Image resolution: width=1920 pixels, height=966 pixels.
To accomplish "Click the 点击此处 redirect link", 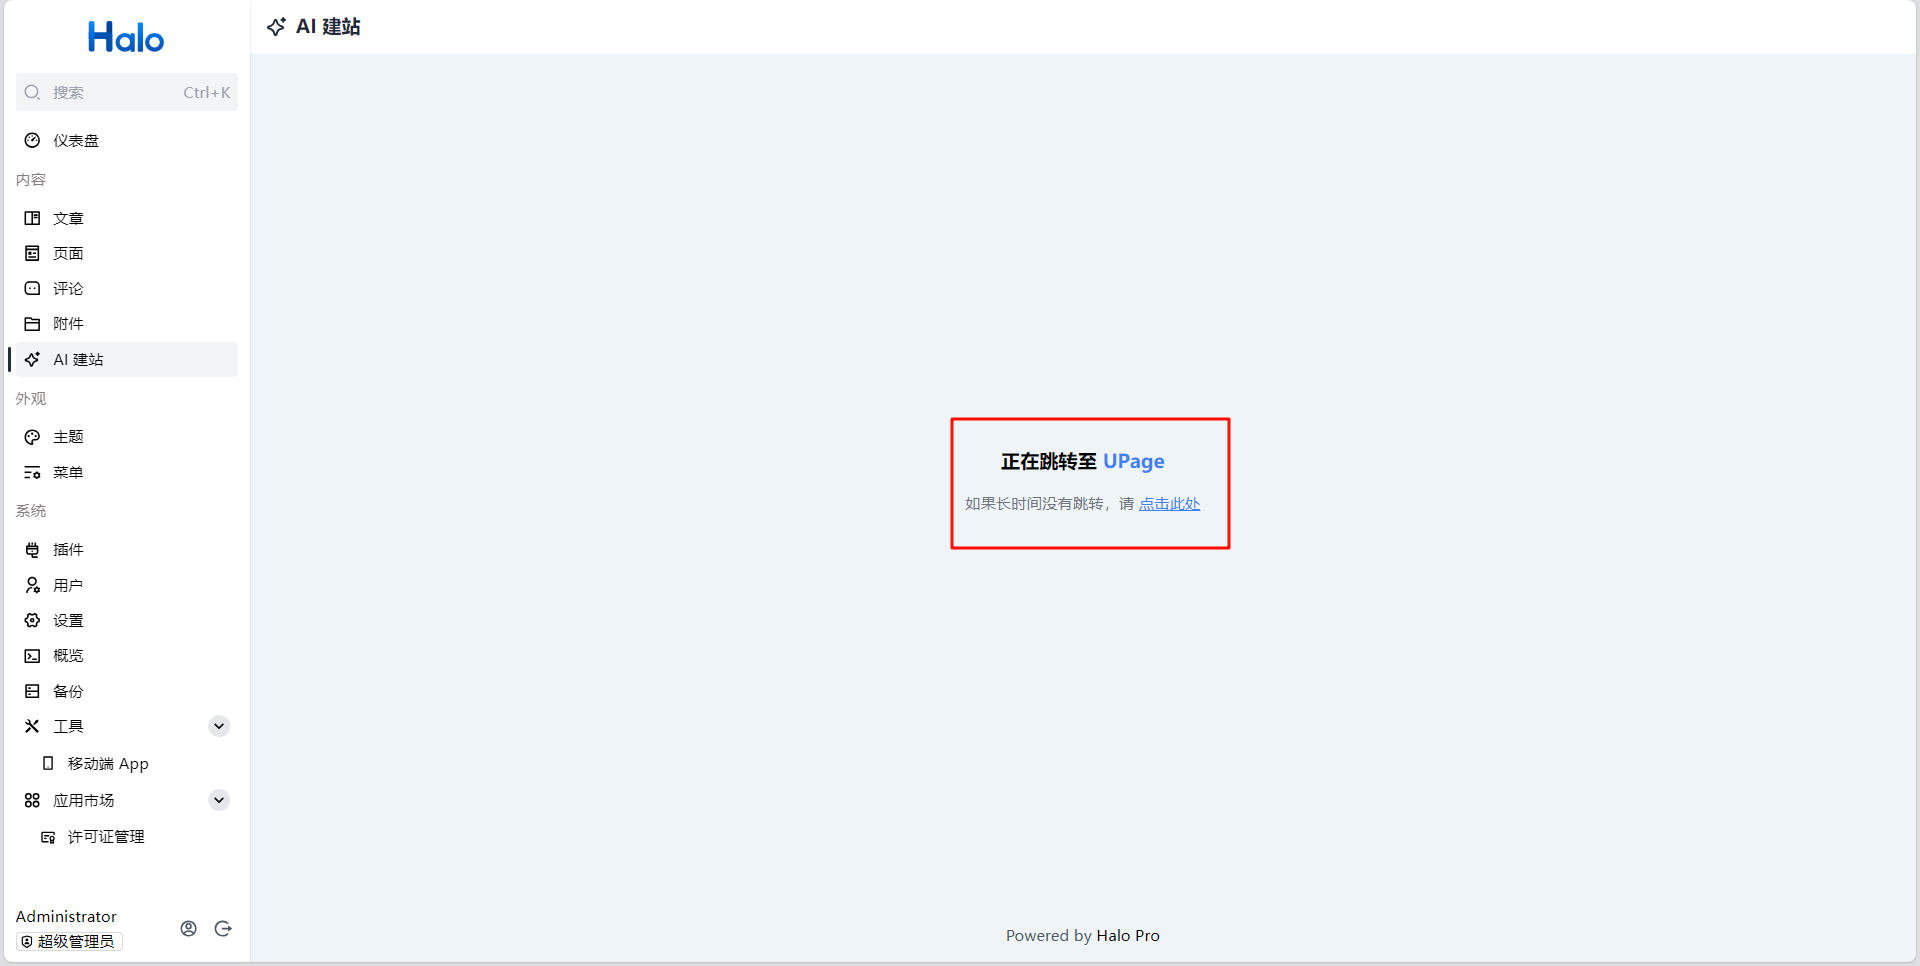I will pyautogui.click(x=1169, y=504).
